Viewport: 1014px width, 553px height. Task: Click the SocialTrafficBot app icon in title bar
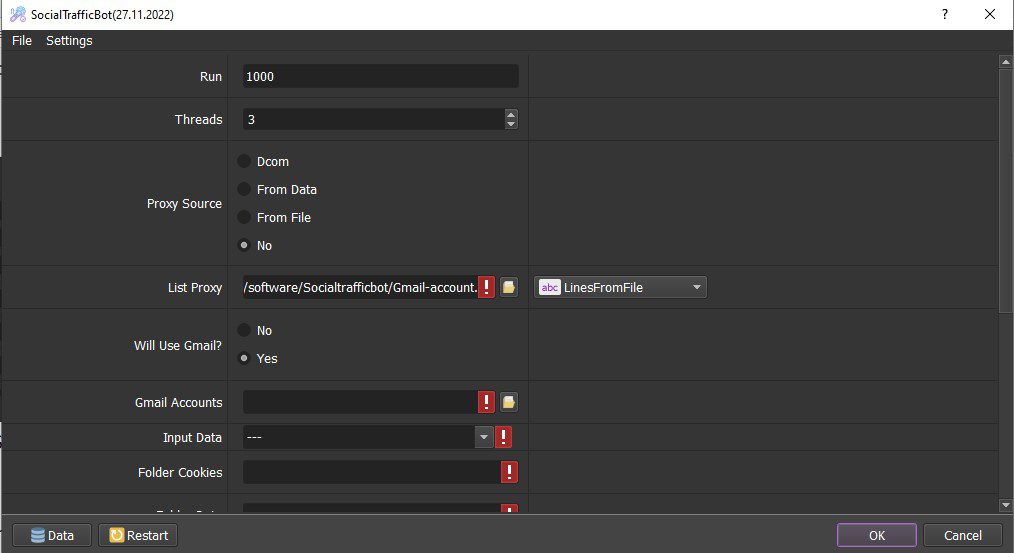click(17, 14)
